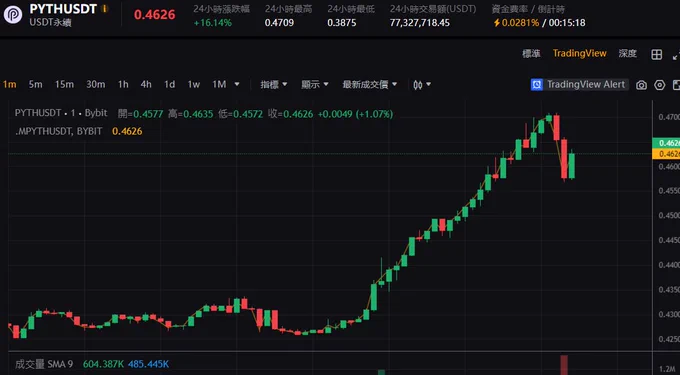Click the 成交量 SMA 9 volume legend

click(44, 364)
